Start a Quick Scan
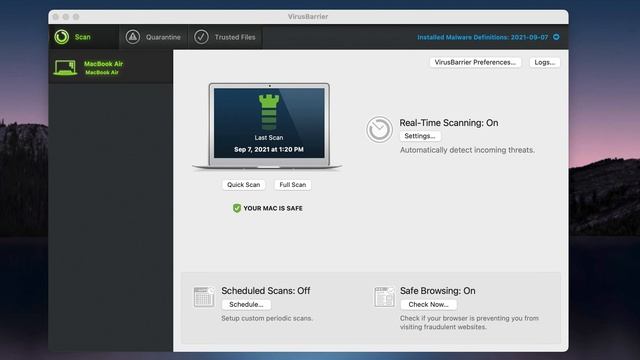The height and width of the screenshot is (360, 640). pos(244,185)
